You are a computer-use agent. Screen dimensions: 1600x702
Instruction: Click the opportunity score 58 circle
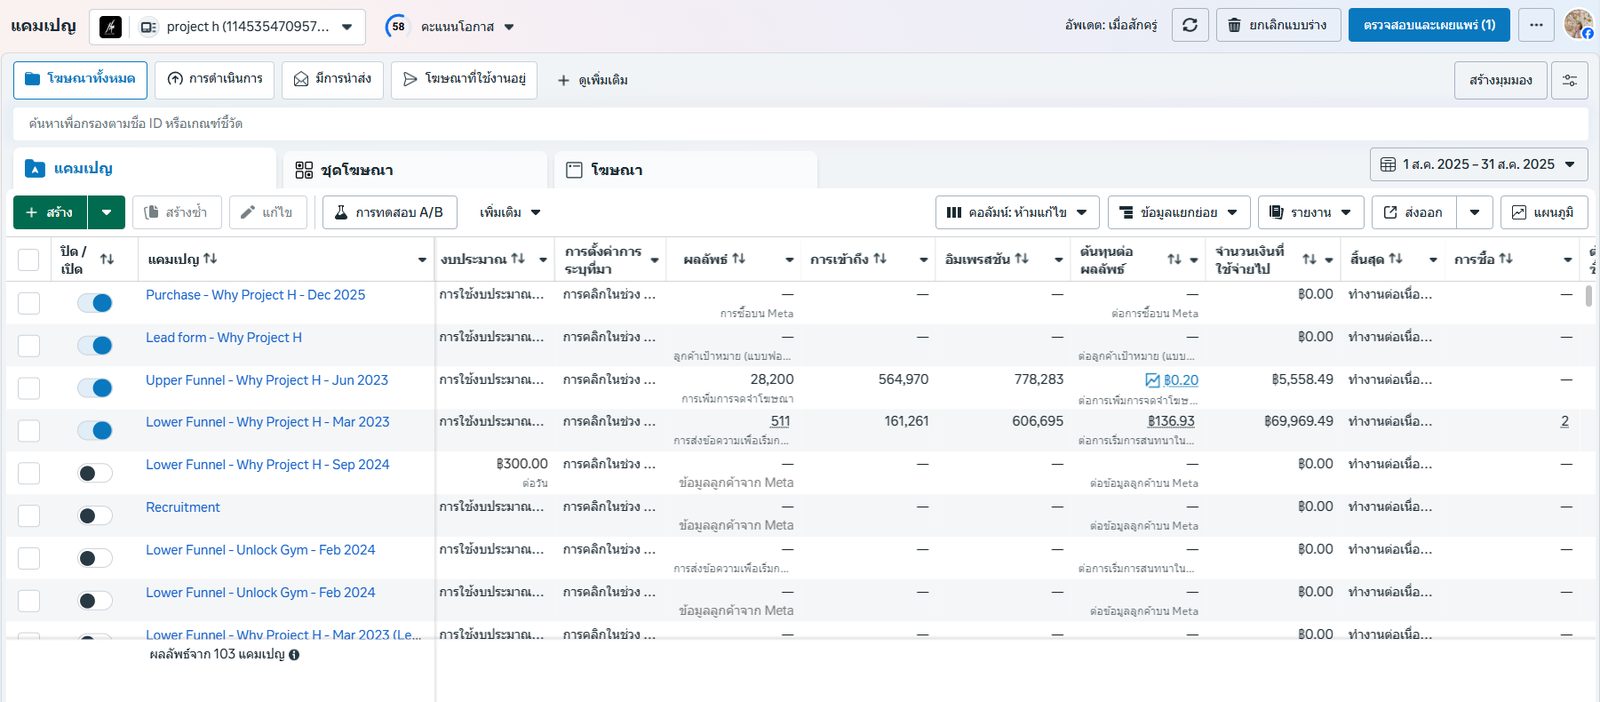point(398,26)
